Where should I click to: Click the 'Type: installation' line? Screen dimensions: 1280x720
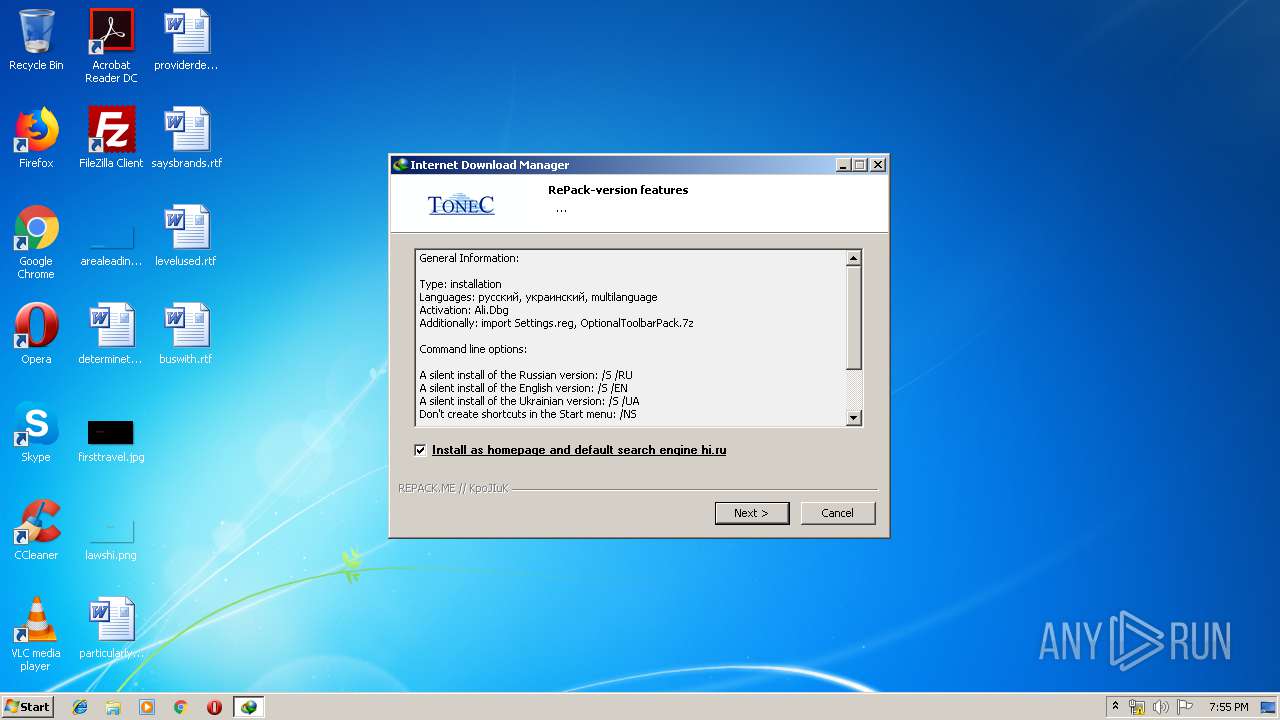point(461,284)
